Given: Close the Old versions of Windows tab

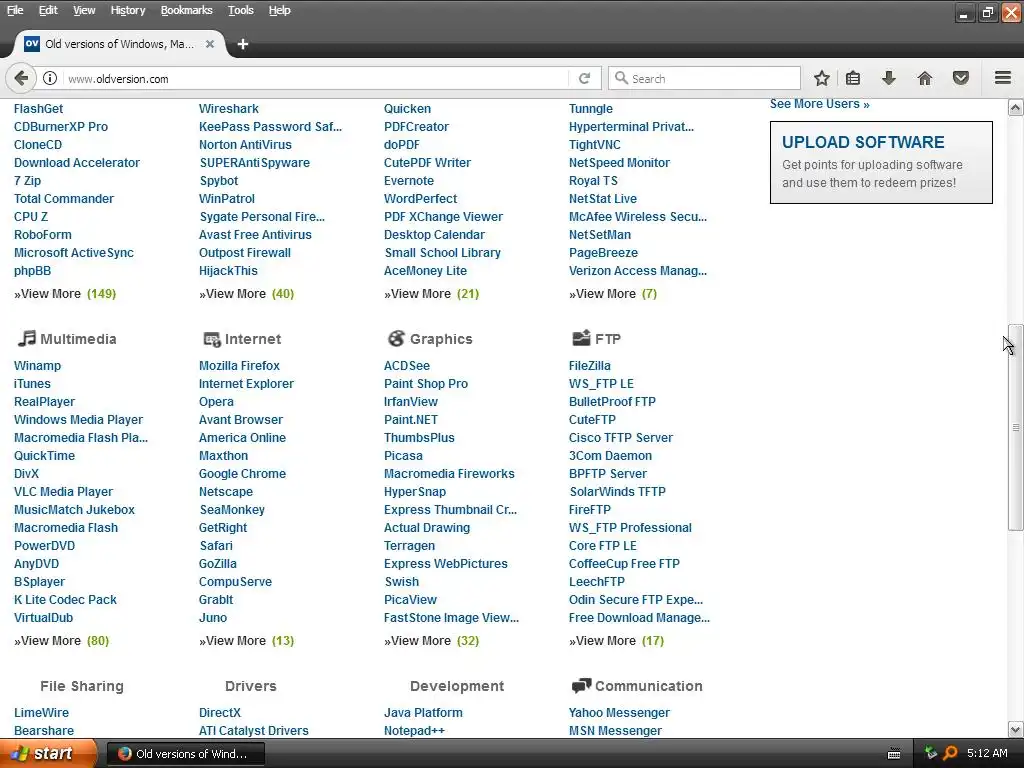Looking at the screenshot, I should coord(210,44).
